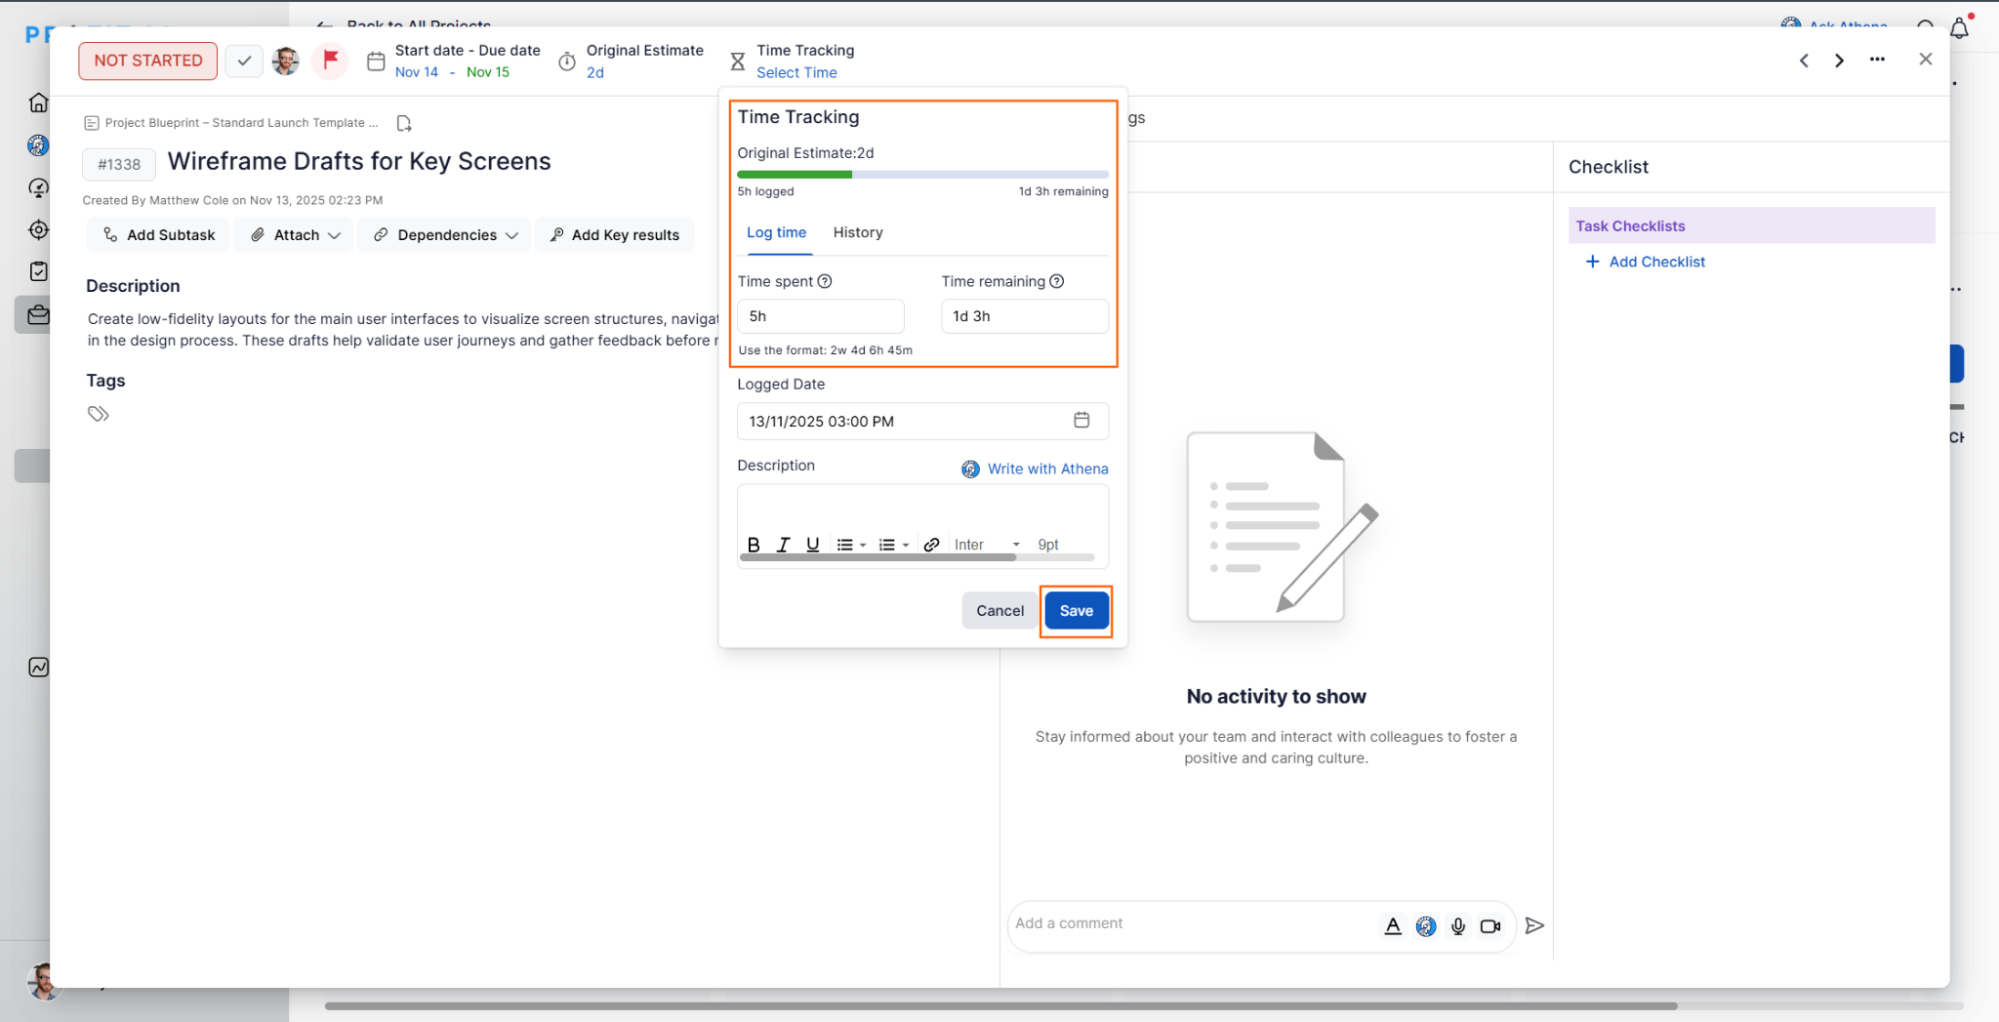
Task: Open the NOT STARTED status dropdown
Action: (x=148, y=61)
